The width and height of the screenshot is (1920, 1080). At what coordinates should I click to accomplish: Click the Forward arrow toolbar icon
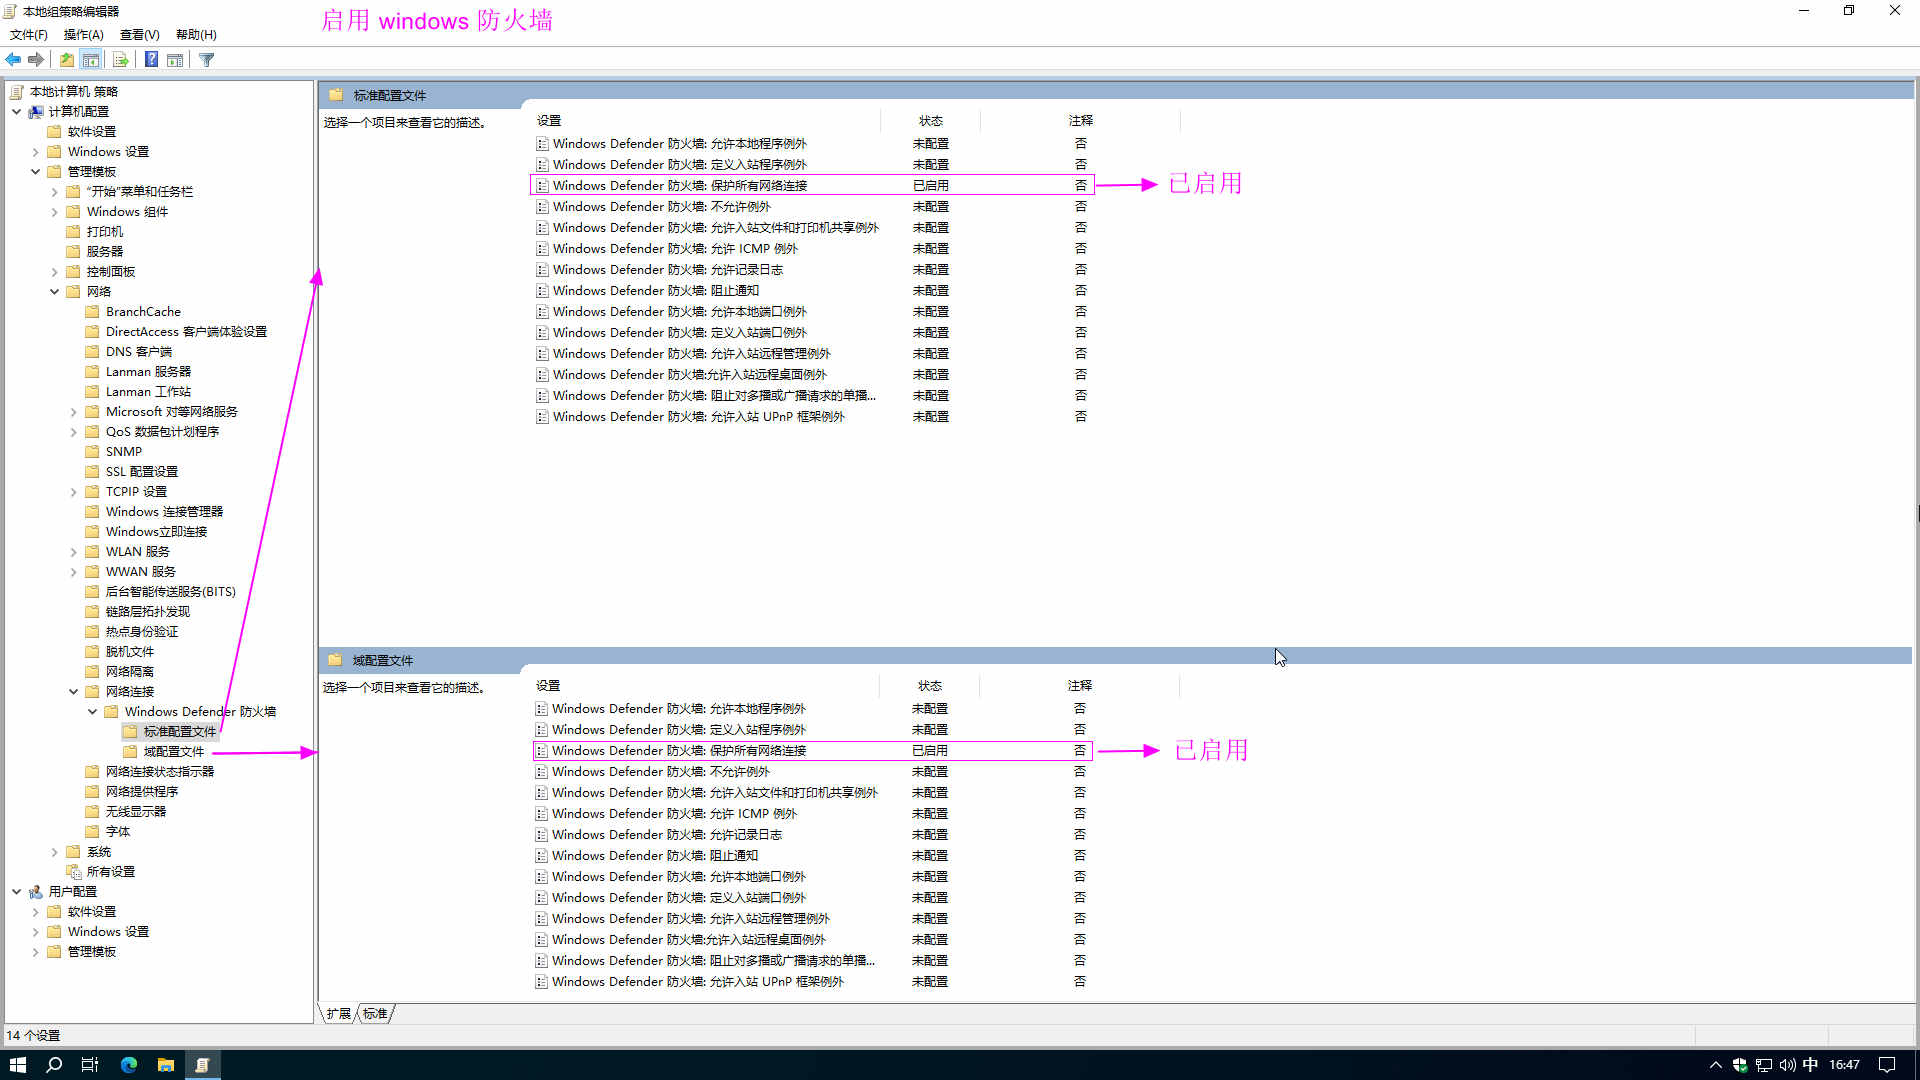point(36,60)
